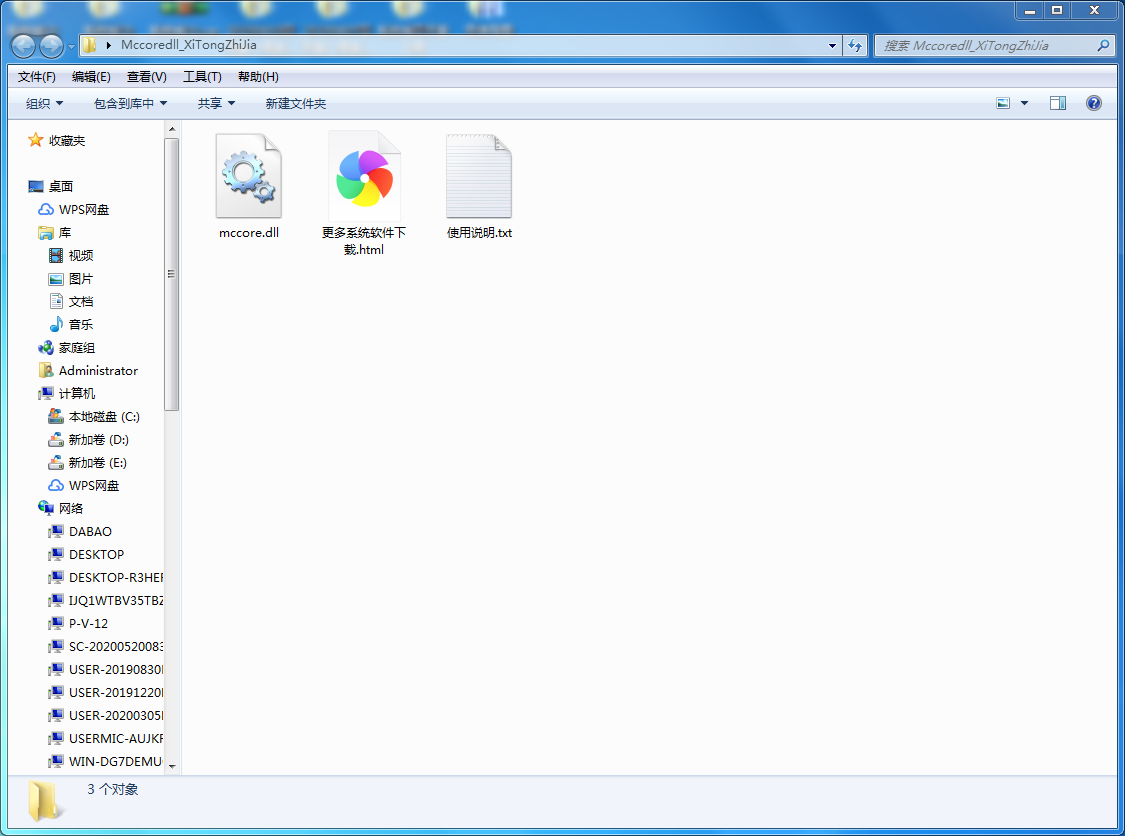Image resolution: width=1125 pixels, height=836 pixels.
Task: Toggle the preview pane button
Action: [x=1058, y=103]
